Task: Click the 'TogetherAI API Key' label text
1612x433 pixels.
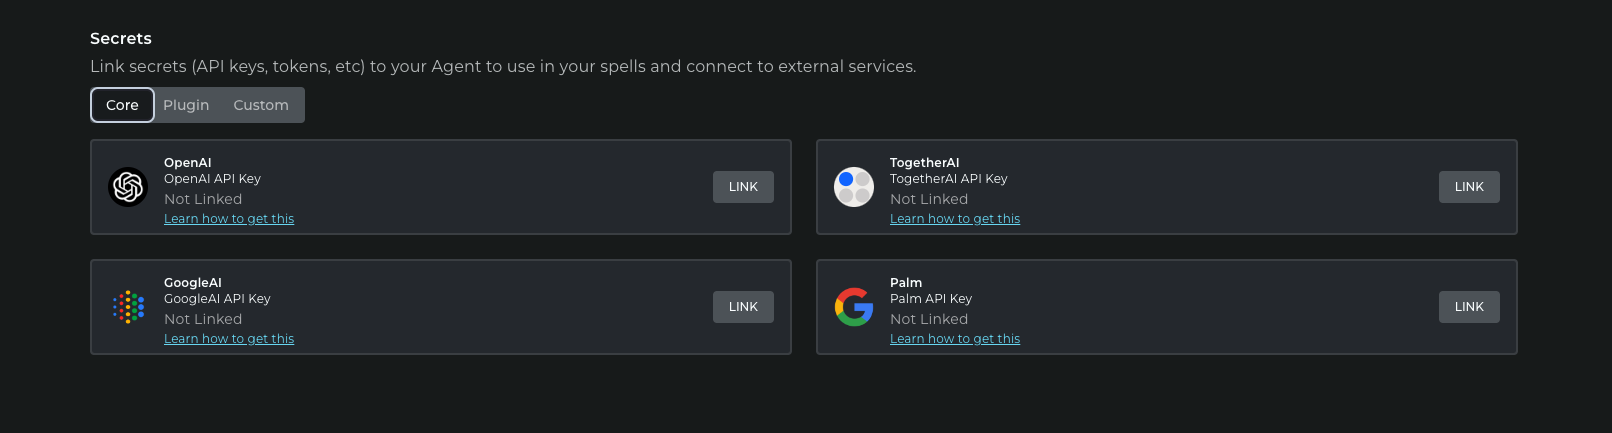Action: coord(948,179)
